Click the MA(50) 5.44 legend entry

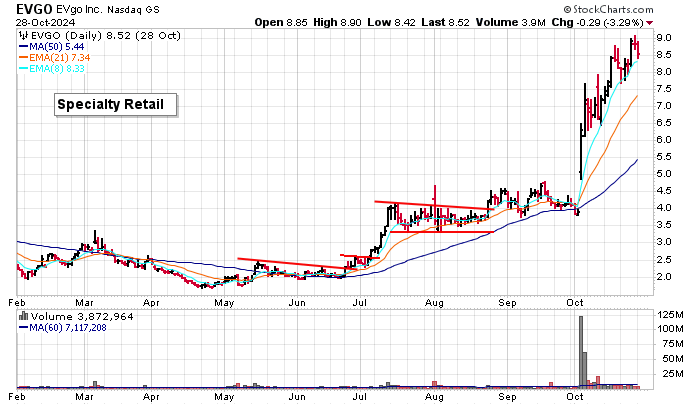pos(51,46)
